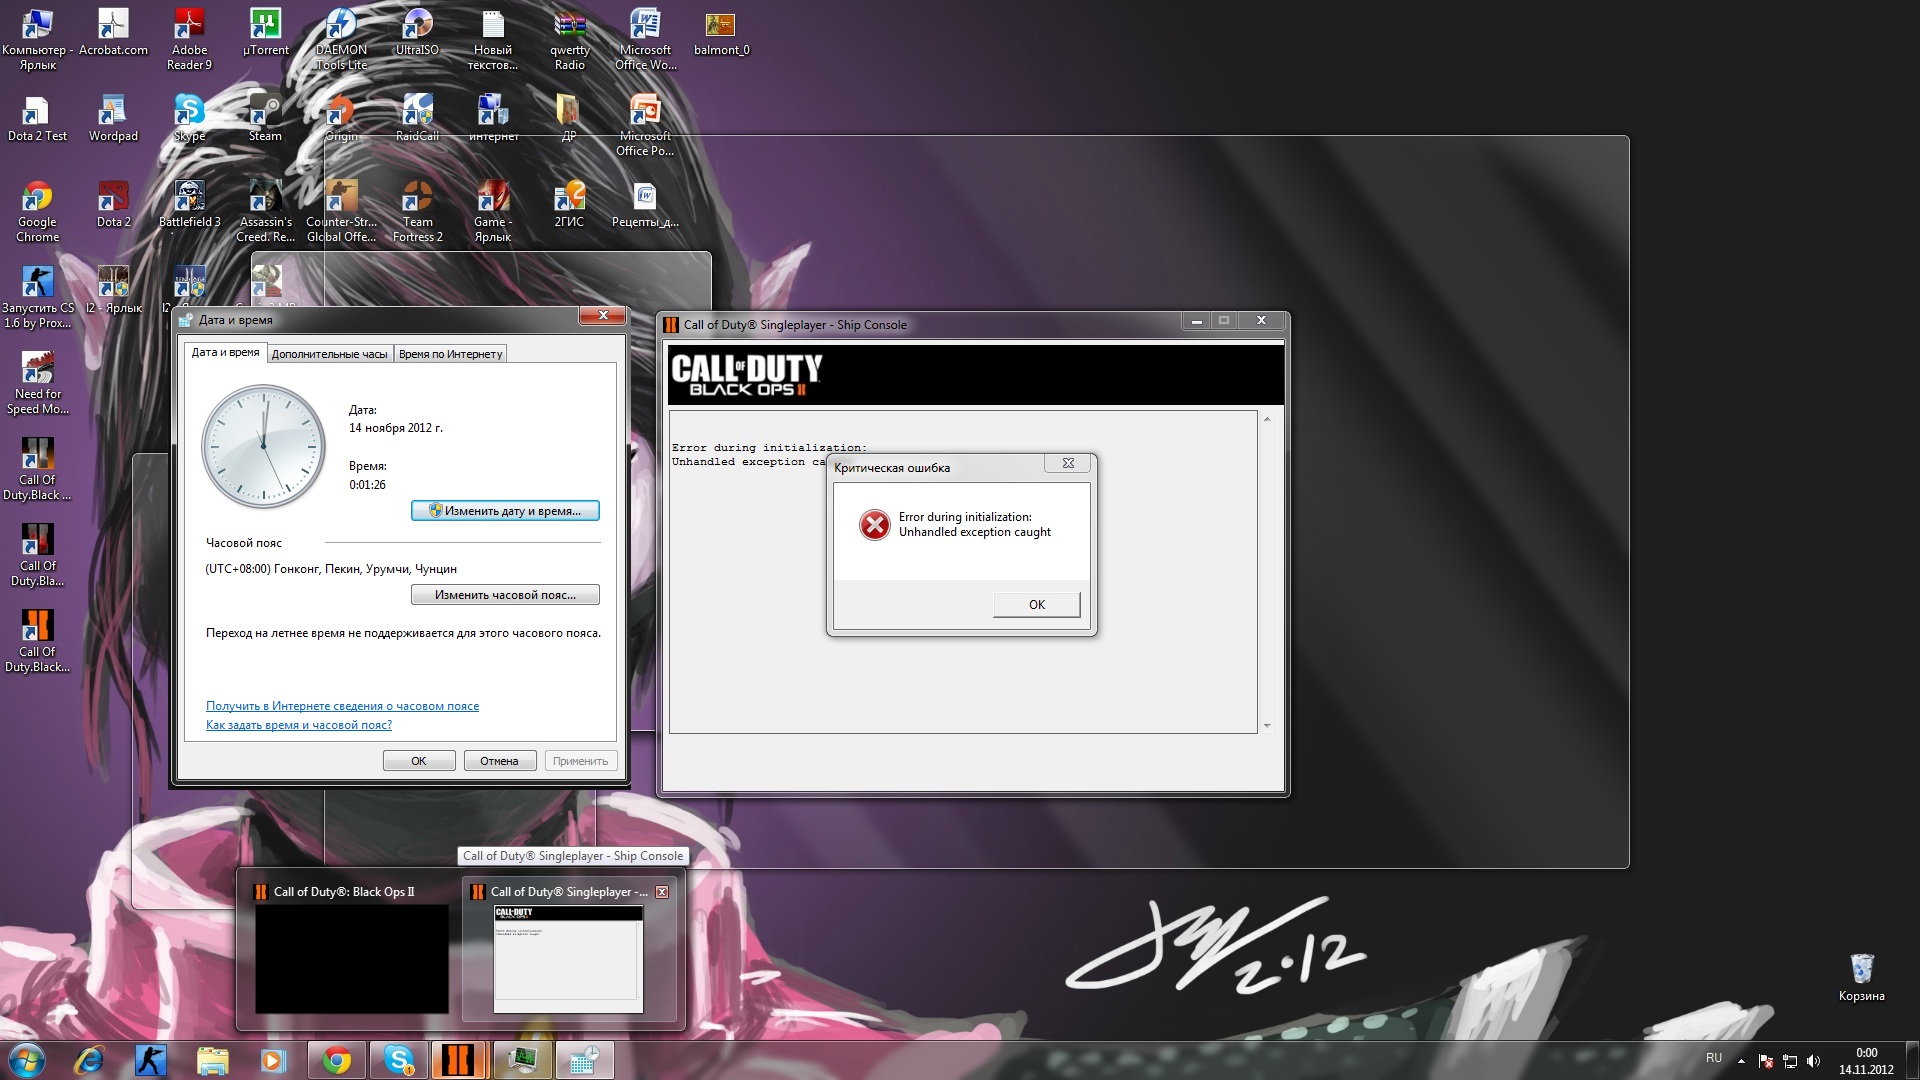
Task: Select the µTorrent desktop icon
Action: [x=265, y=33]
